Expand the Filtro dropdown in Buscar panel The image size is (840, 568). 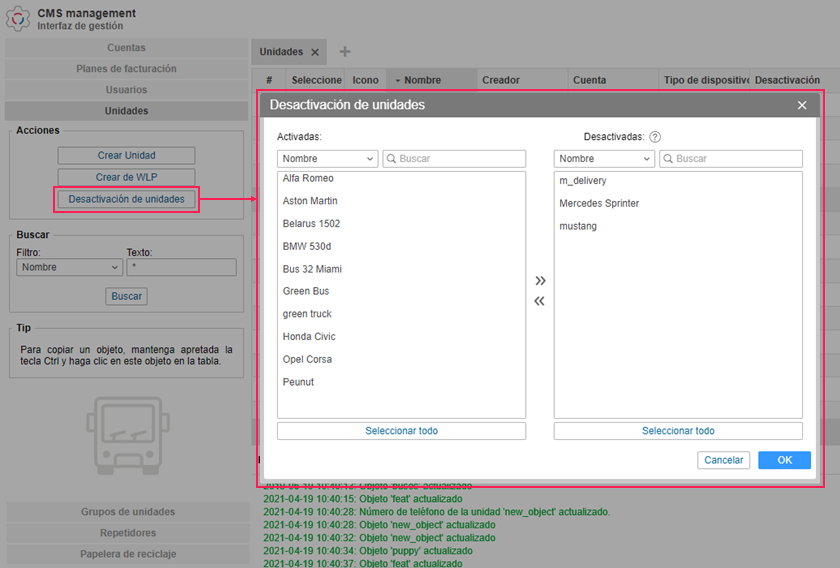click(68, 267)
